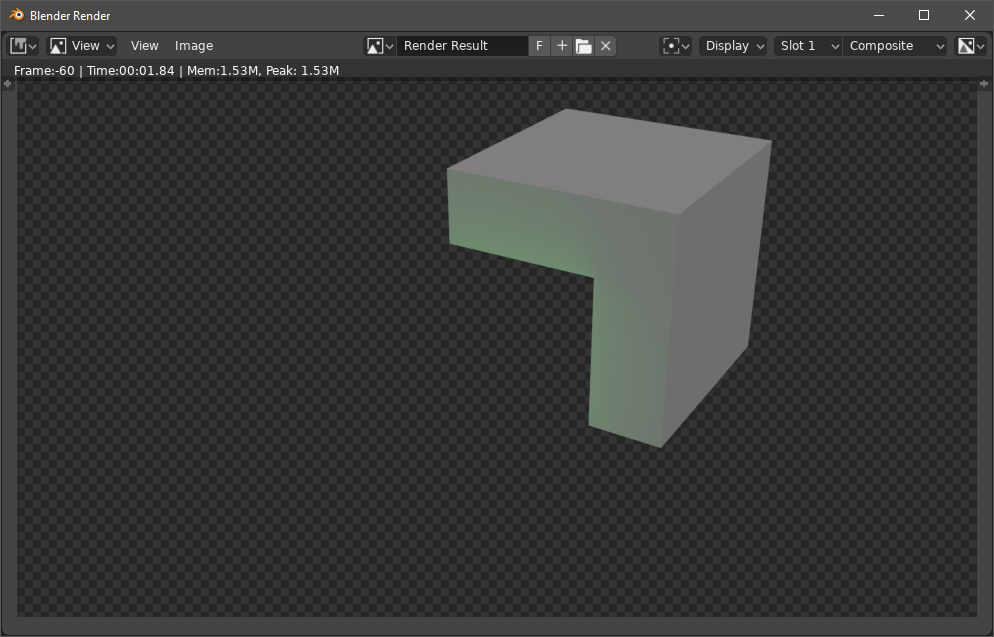
Task: Open an image with the folder icon
Action: tap(583, 45)
